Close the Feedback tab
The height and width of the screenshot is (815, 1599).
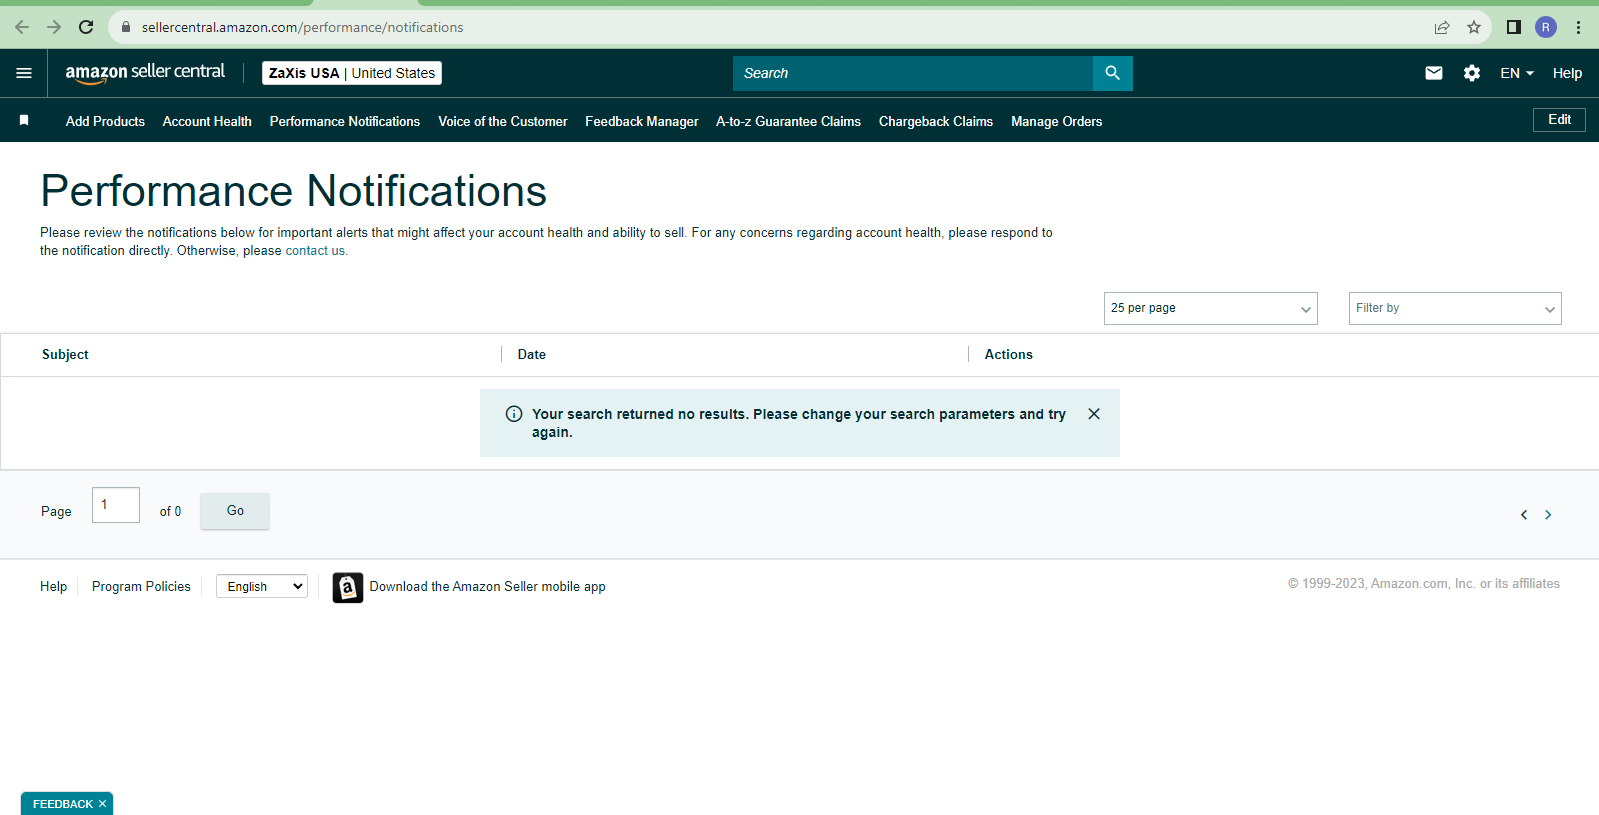102,804
